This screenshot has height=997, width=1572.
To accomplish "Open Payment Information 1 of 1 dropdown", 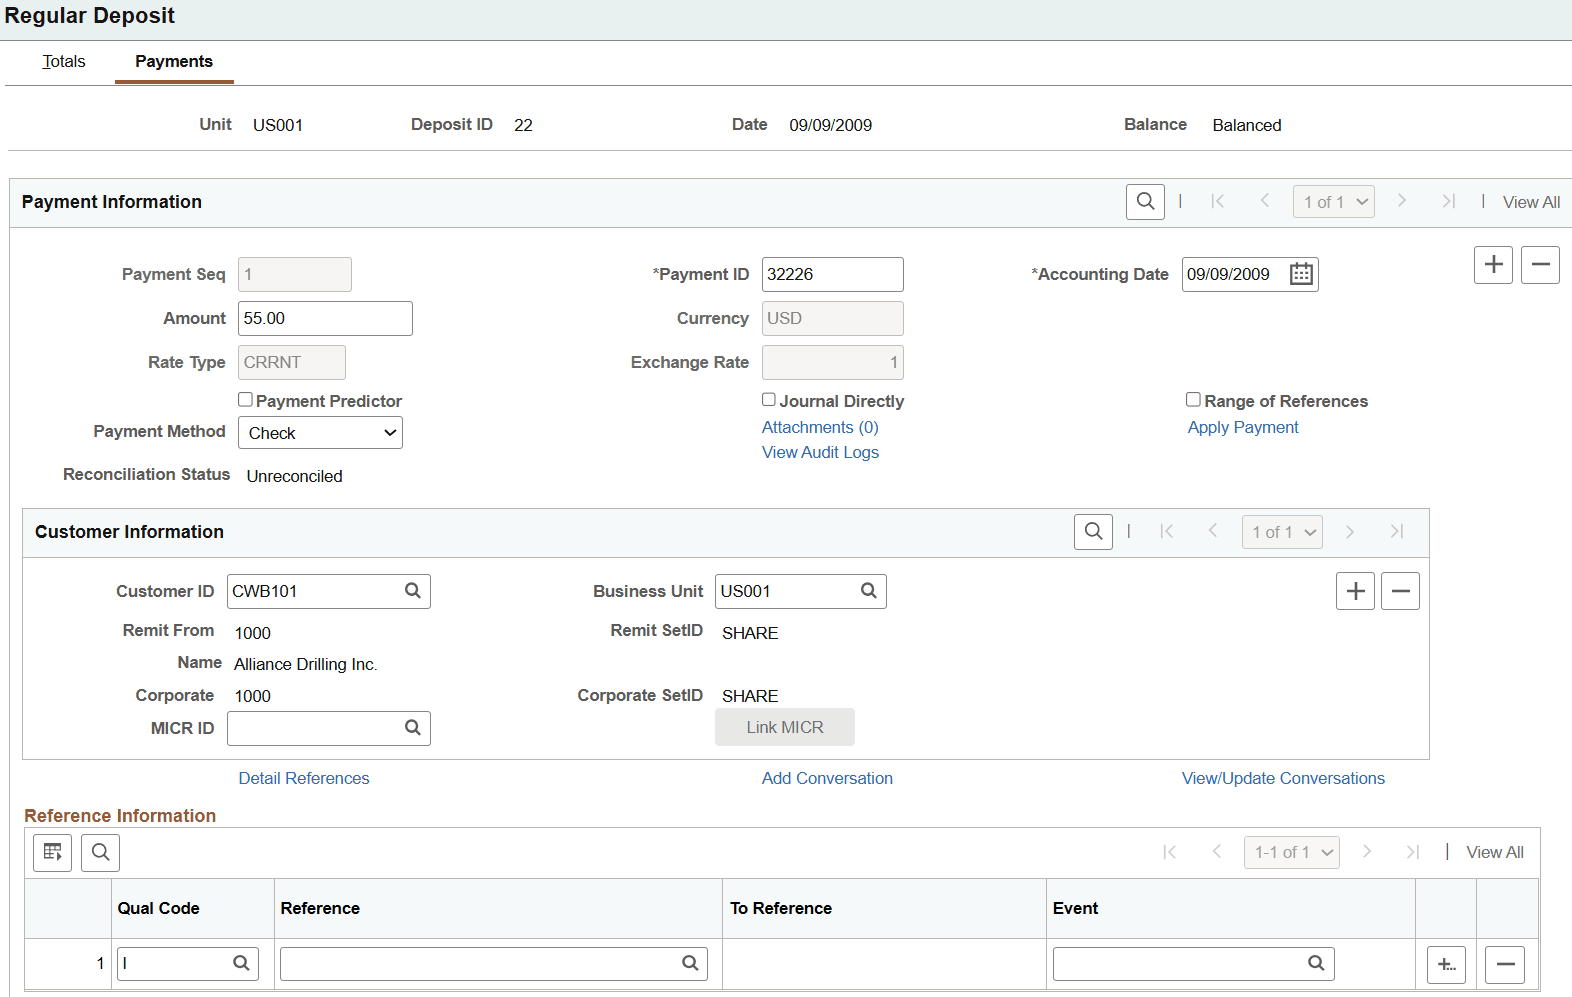I will (x=1334, y=202).
